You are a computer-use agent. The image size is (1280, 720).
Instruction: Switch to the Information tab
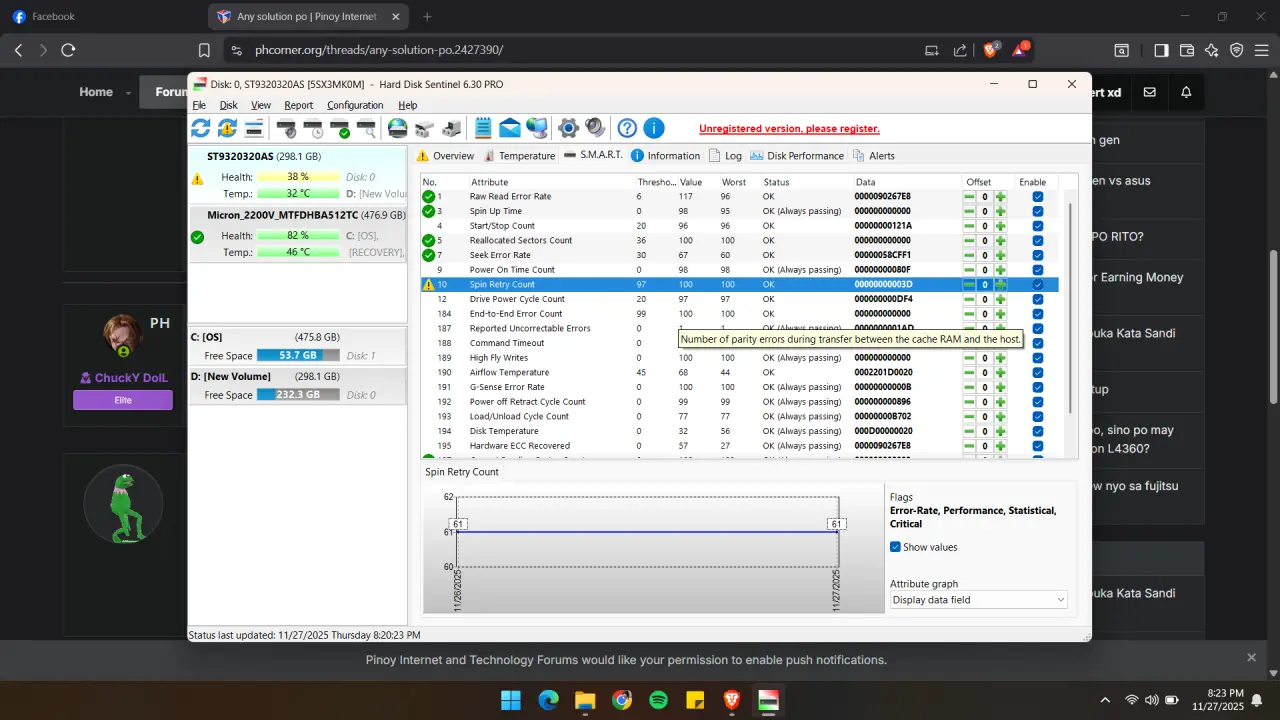(665, 156)
